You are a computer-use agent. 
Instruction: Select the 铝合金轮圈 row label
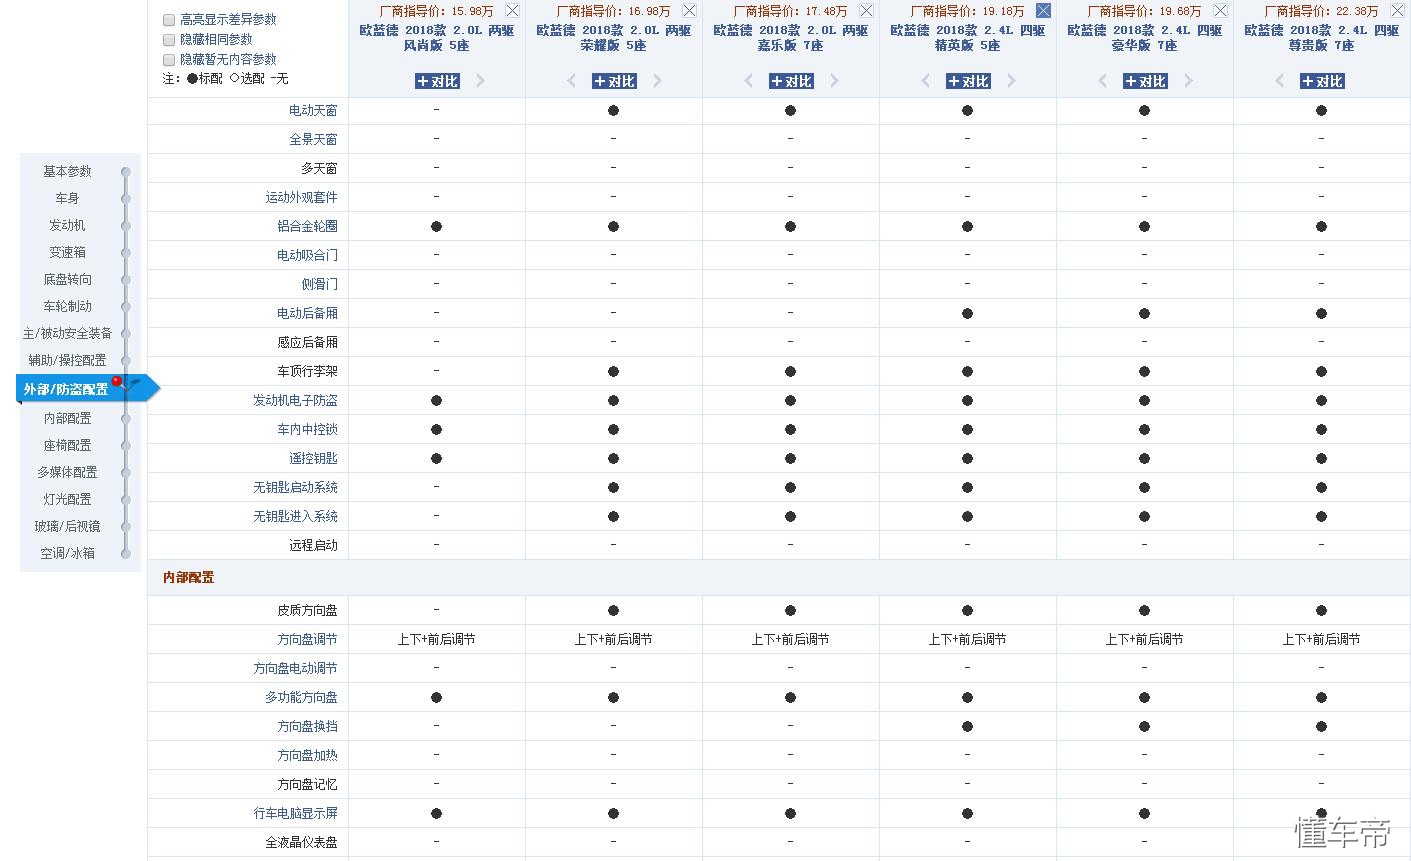coord(307,226)
